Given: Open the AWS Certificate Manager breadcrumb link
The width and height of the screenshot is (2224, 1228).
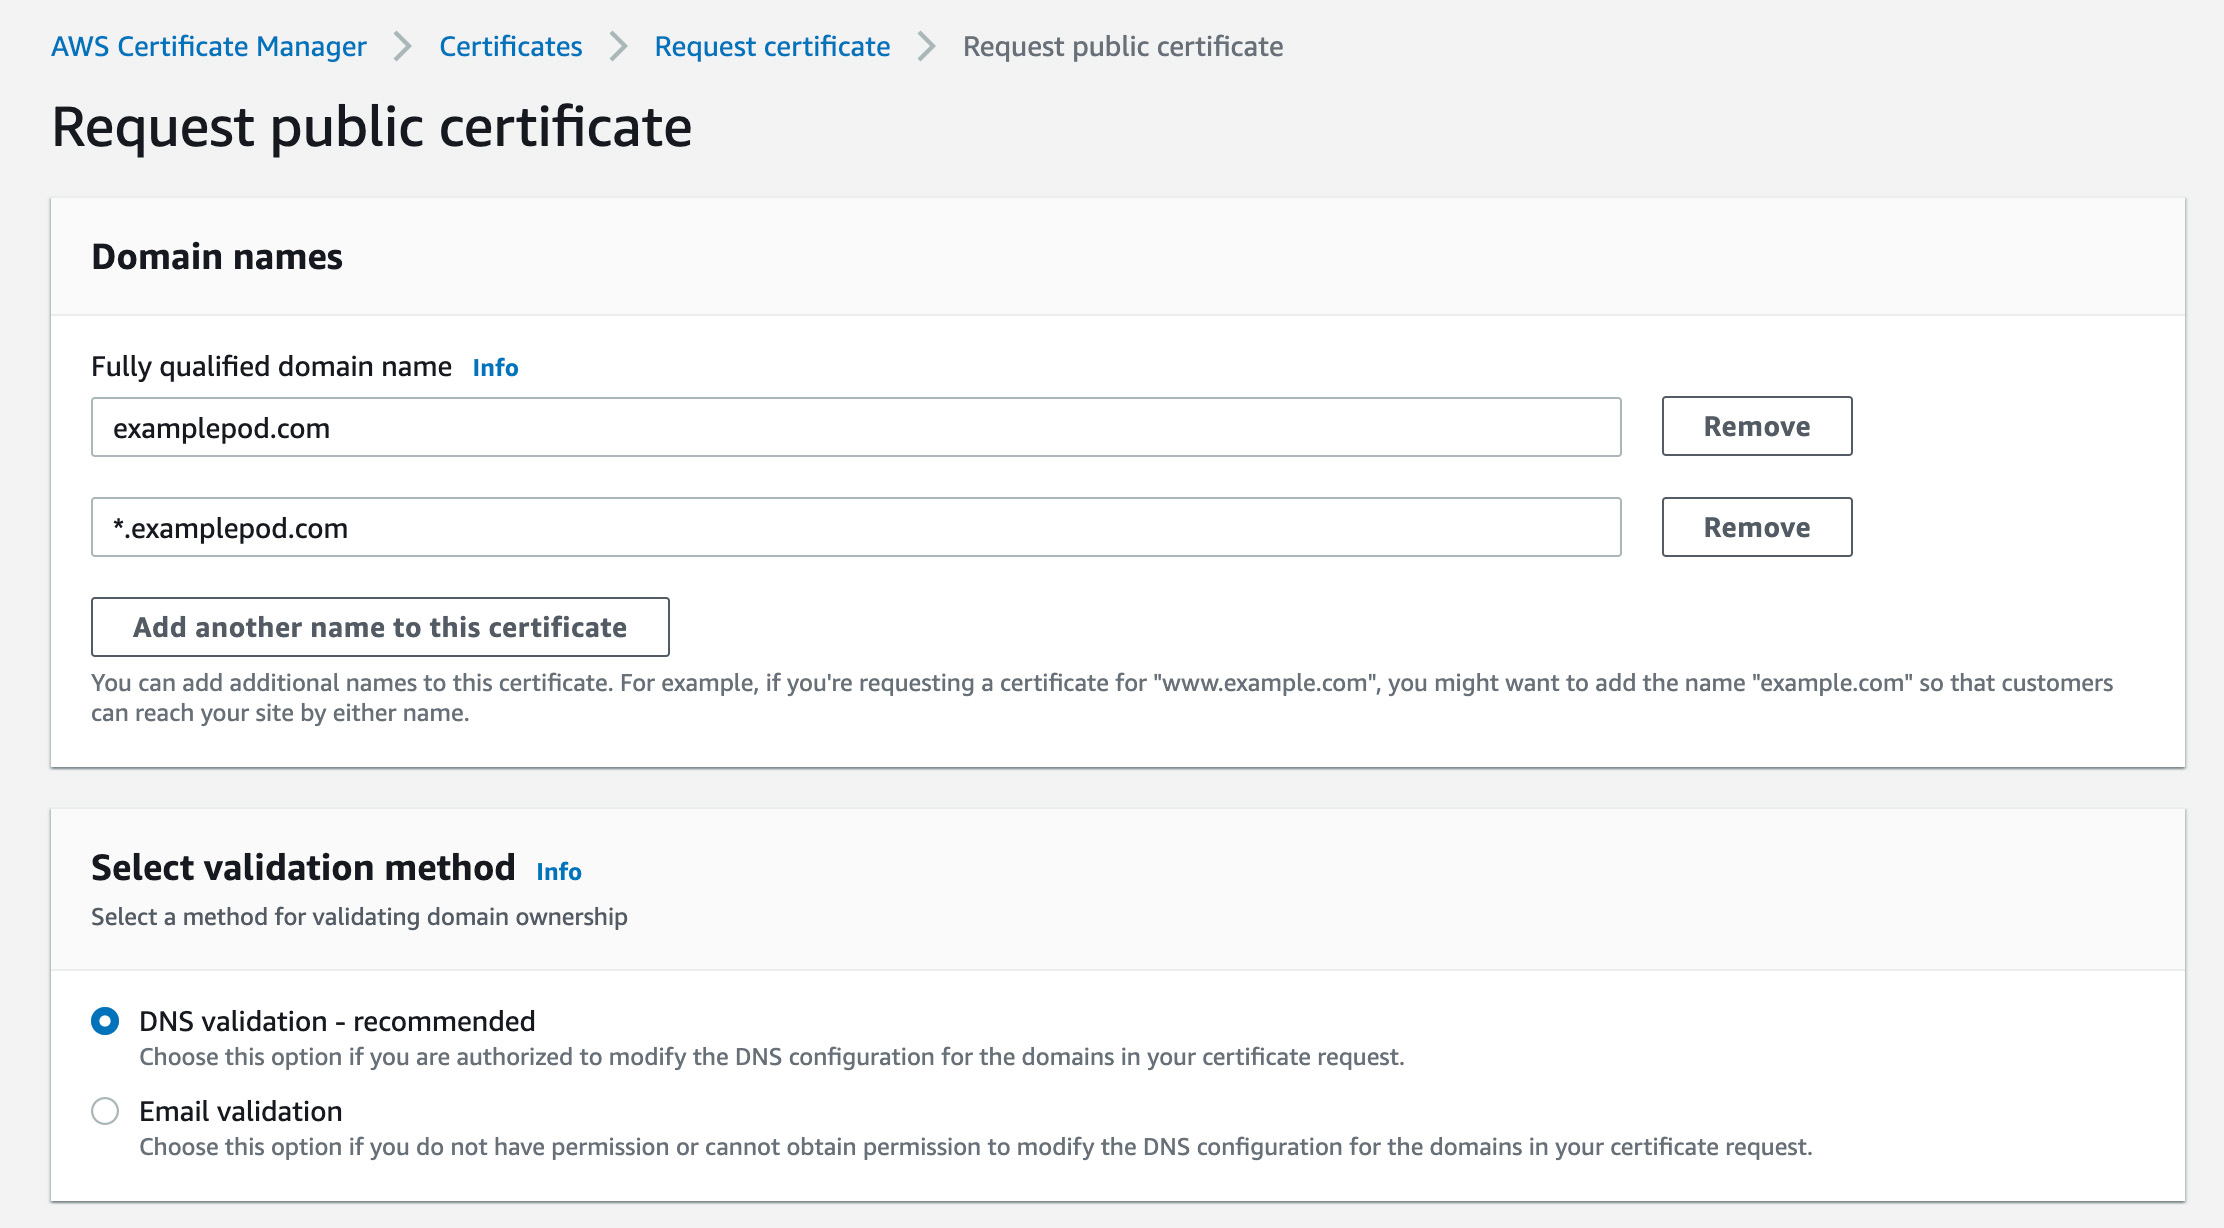Looking at the screenshot, I should pos(209,46).
